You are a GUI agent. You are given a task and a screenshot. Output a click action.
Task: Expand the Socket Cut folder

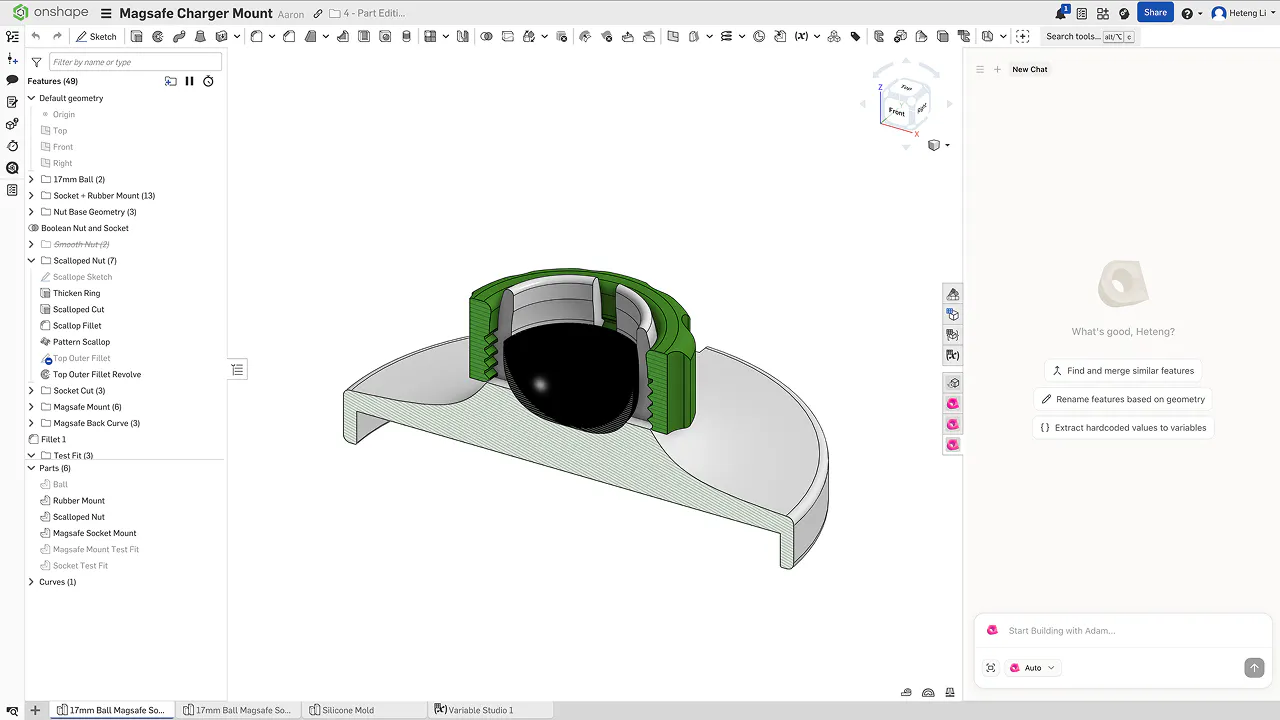coord(31,391)
